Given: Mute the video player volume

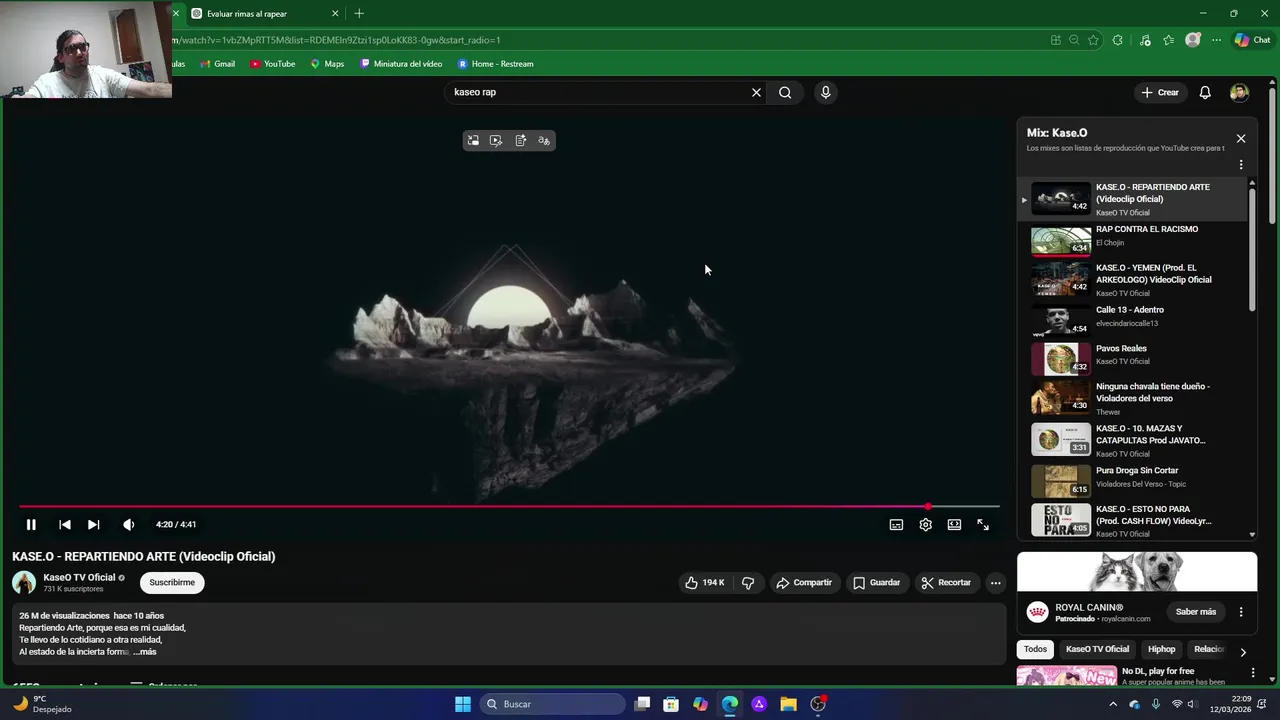Looking at the screenshot, I should 128,524.
